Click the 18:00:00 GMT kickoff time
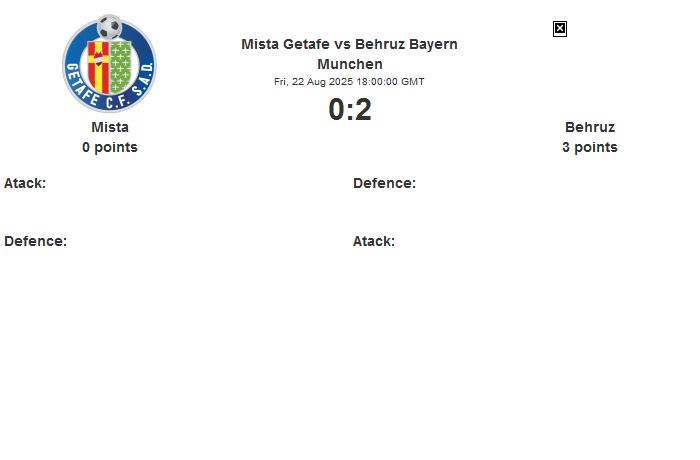Screen dimensions: 700x460 click(390, 82)
